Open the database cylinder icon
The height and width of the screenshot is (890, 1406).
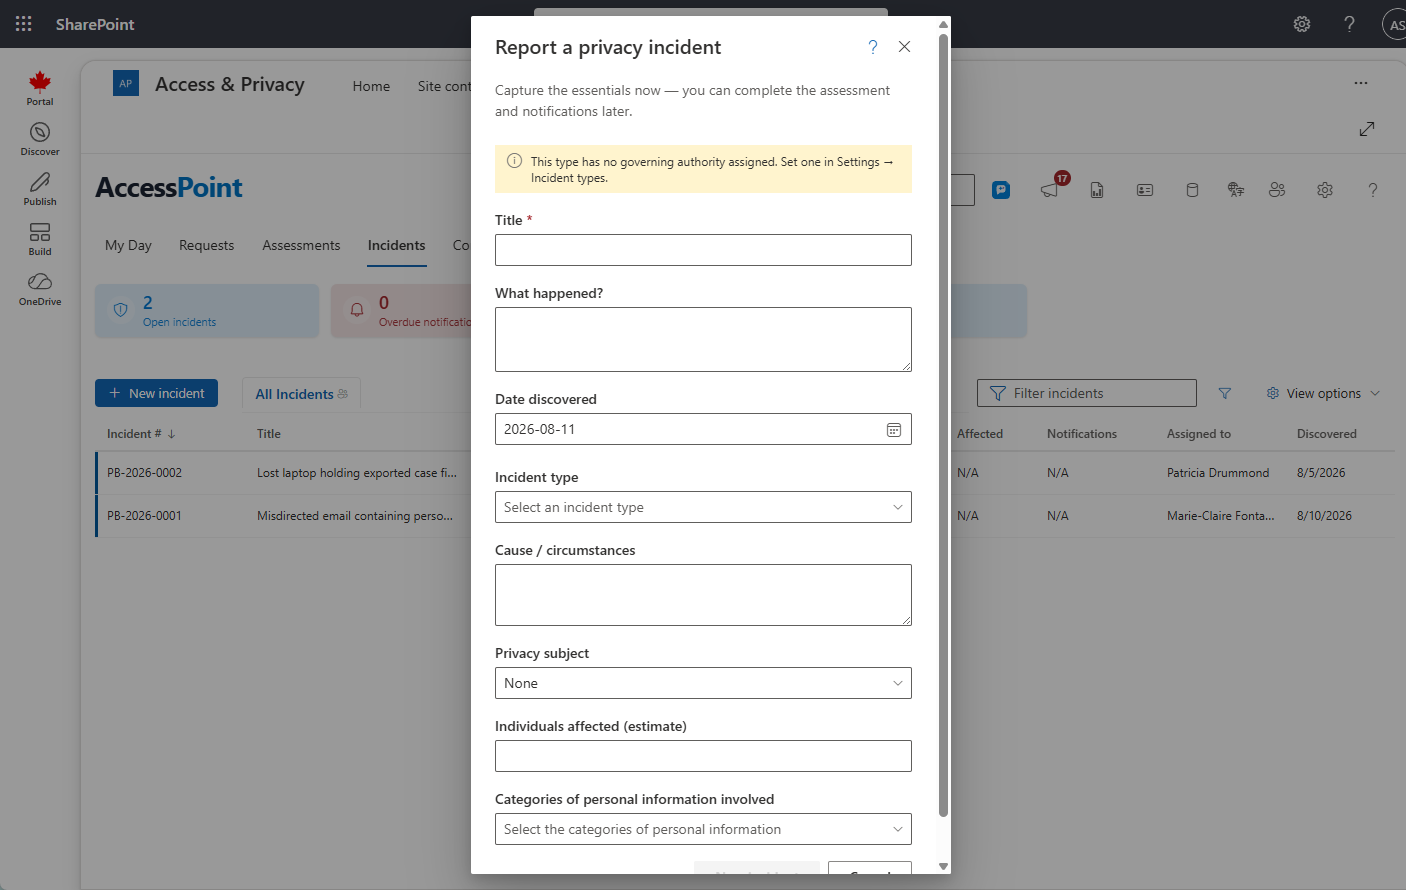[x=1192, y=190]
